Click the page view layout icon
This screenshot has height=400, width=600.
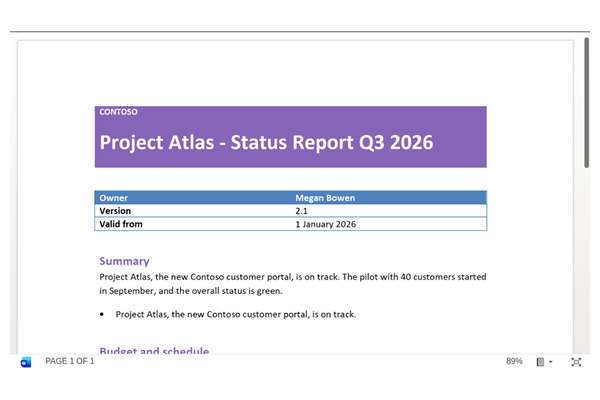540,362
